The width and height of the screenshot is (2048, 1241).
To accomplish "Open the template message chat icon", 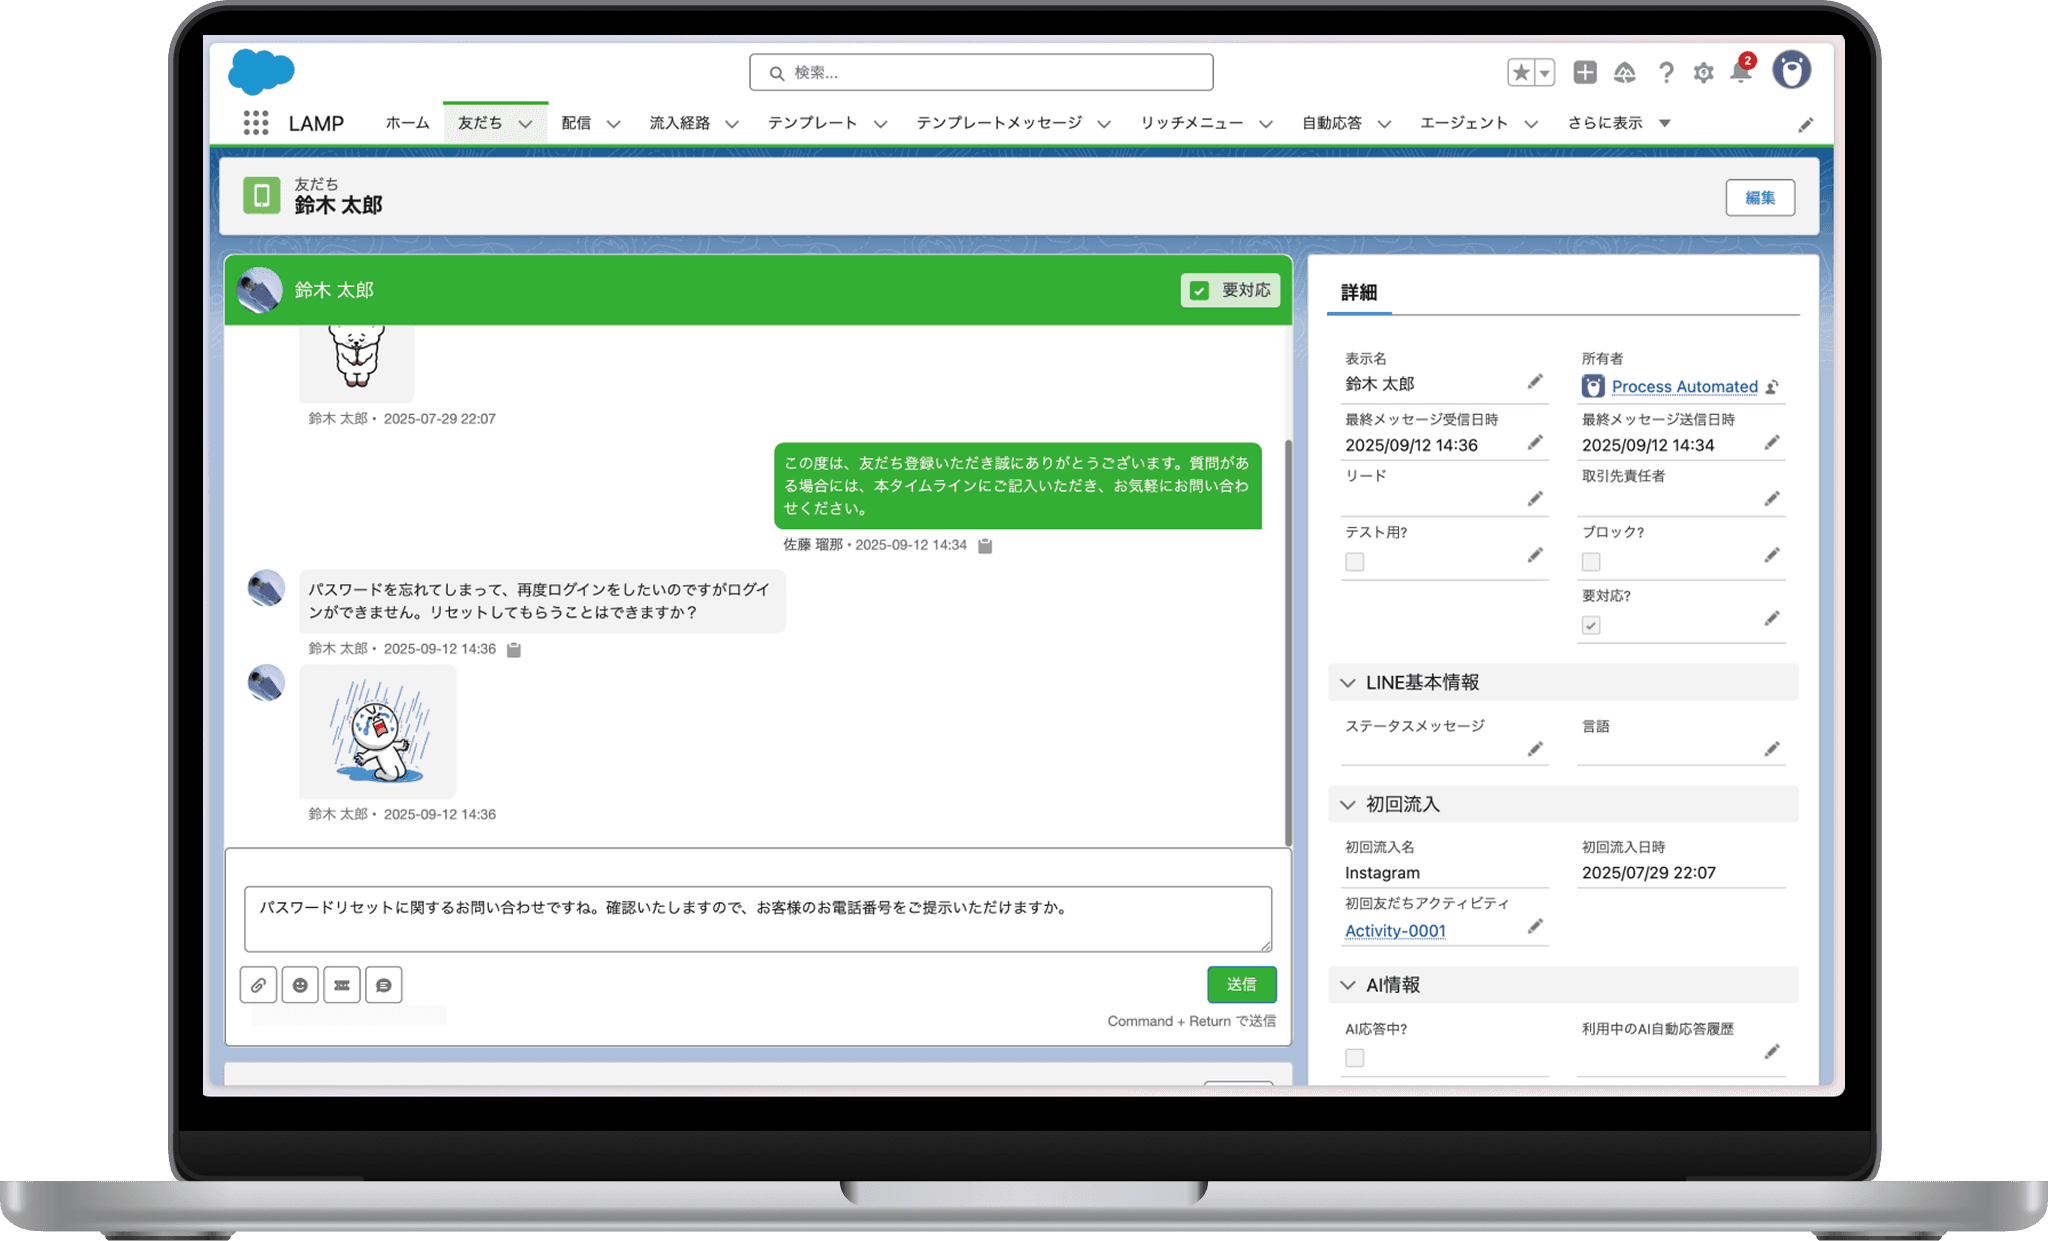I will click(x=384, y=985).
